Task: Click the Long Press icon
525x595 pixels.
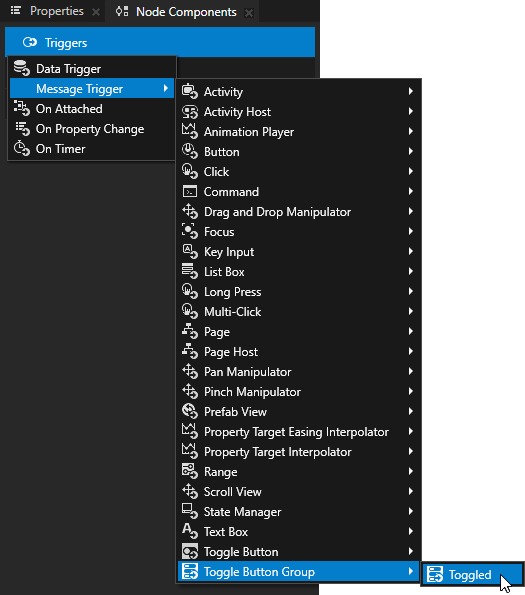Action: click(x=190, y=291)
